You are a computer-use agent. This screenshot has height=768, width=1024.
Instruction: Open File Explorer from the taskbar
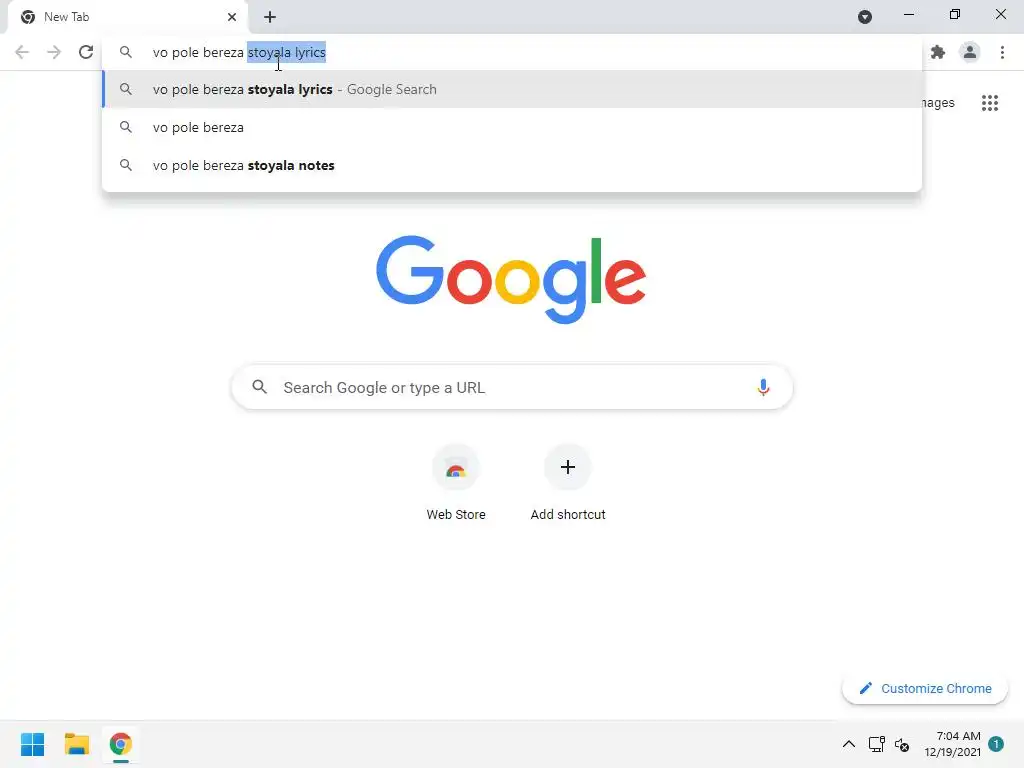(76, 744)
